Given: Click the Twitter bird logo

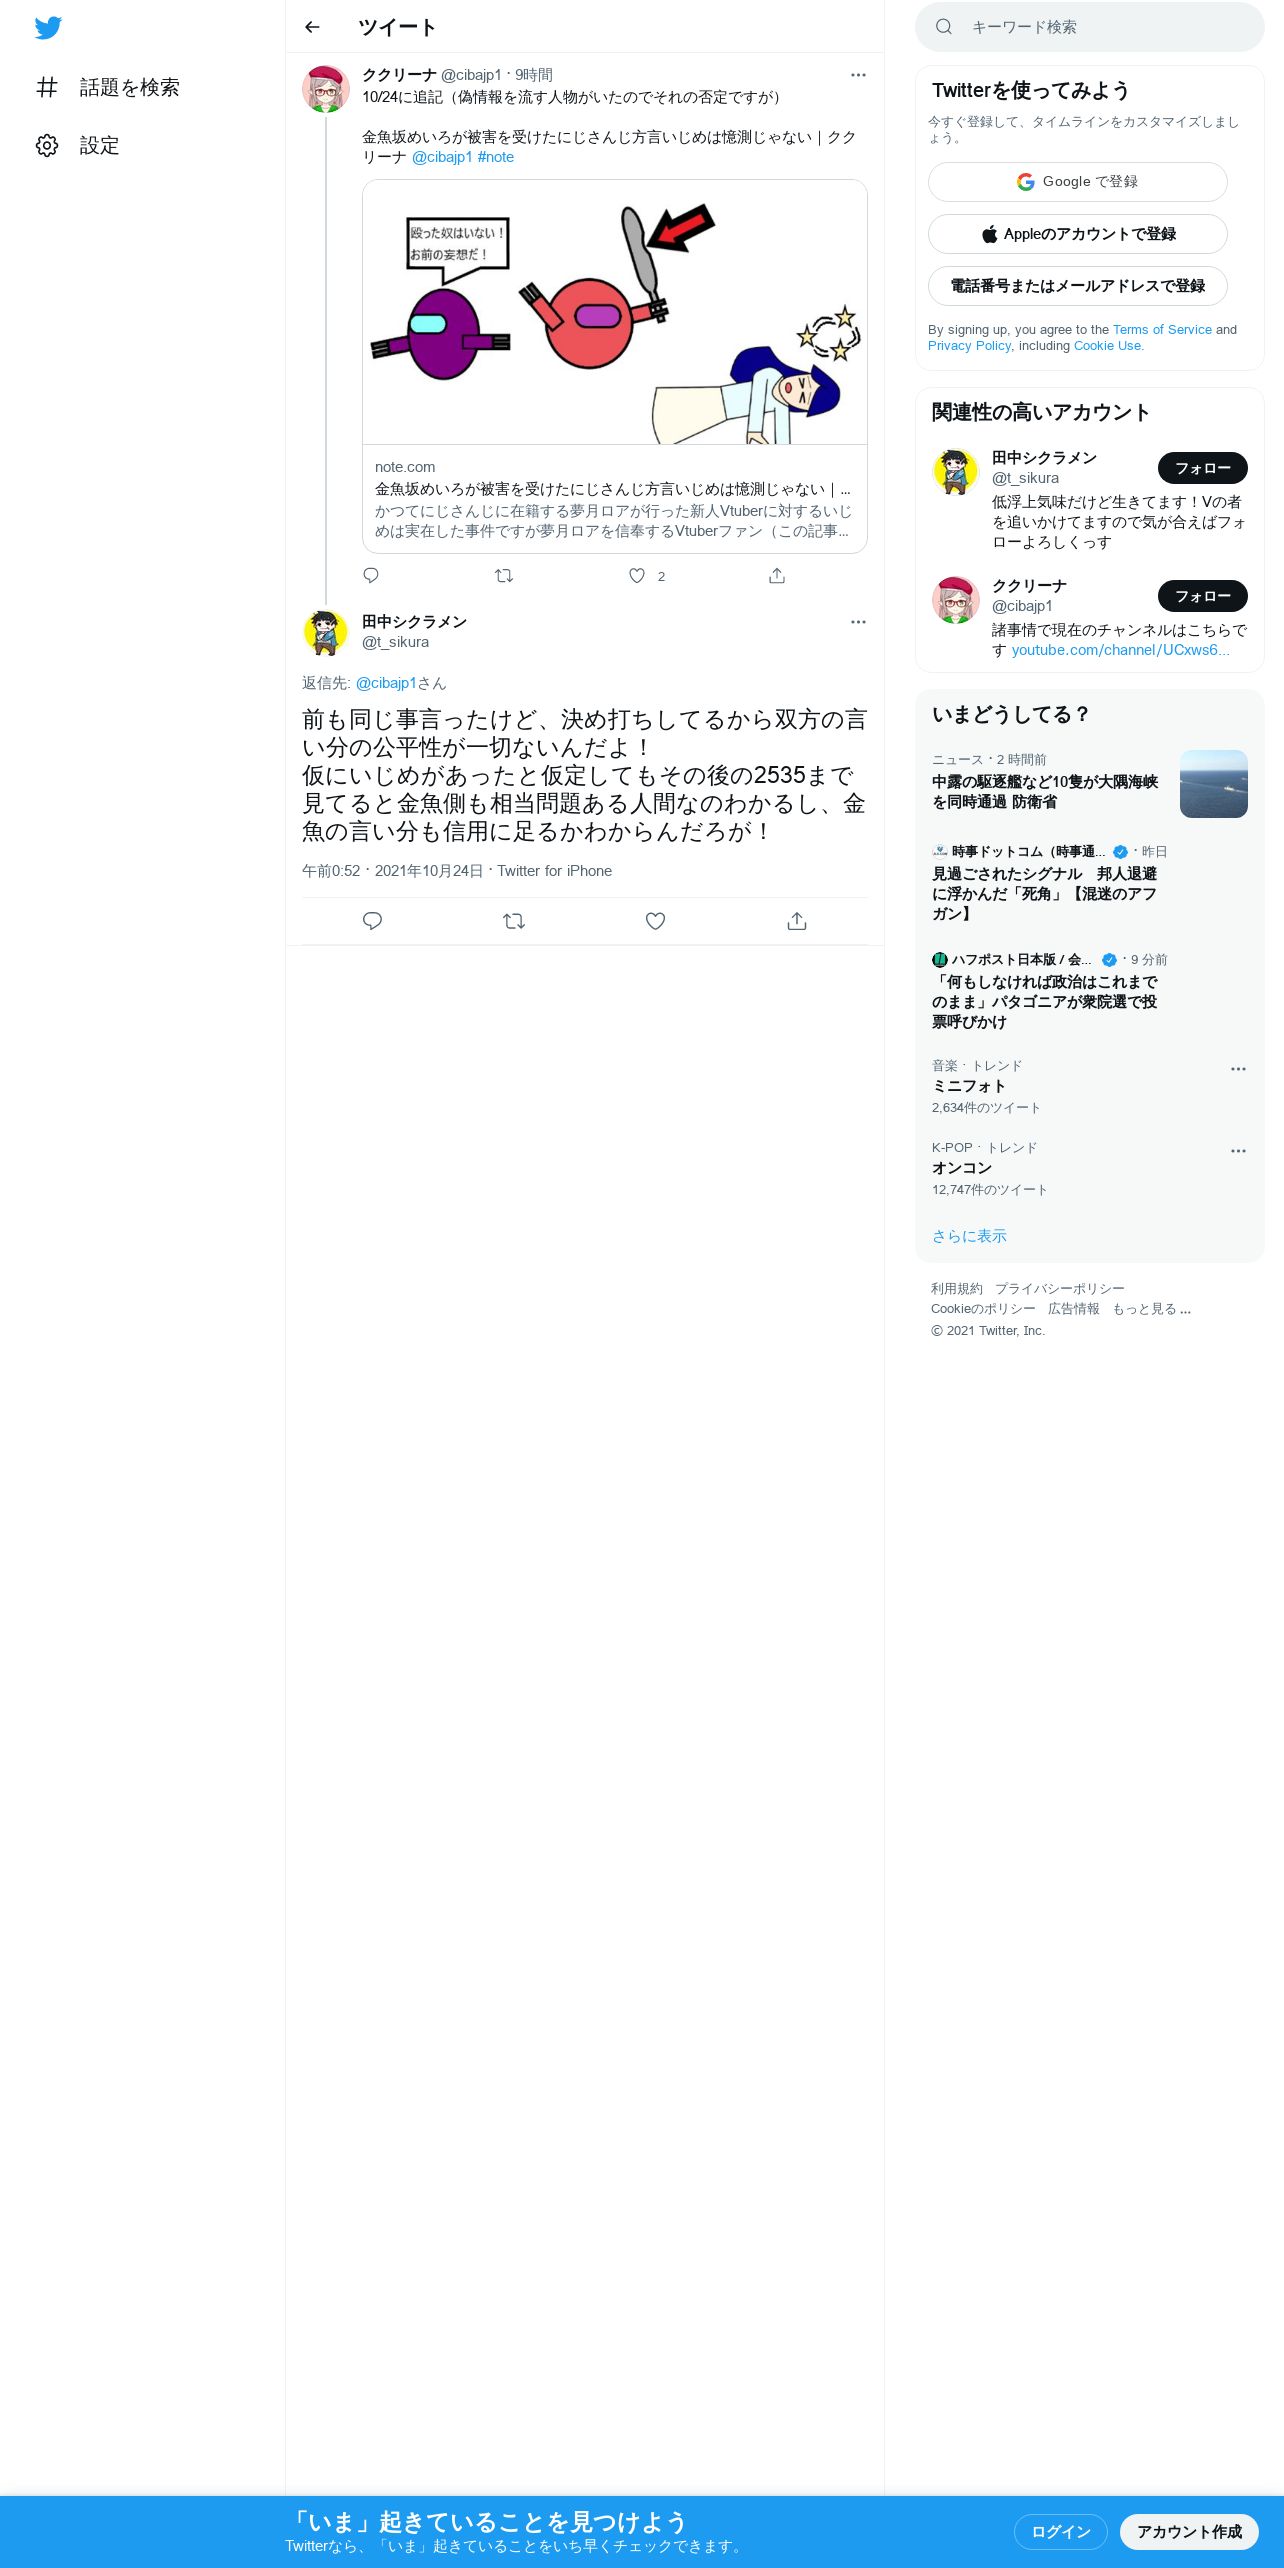Looking at the screenshot, I should coord(48,28).
